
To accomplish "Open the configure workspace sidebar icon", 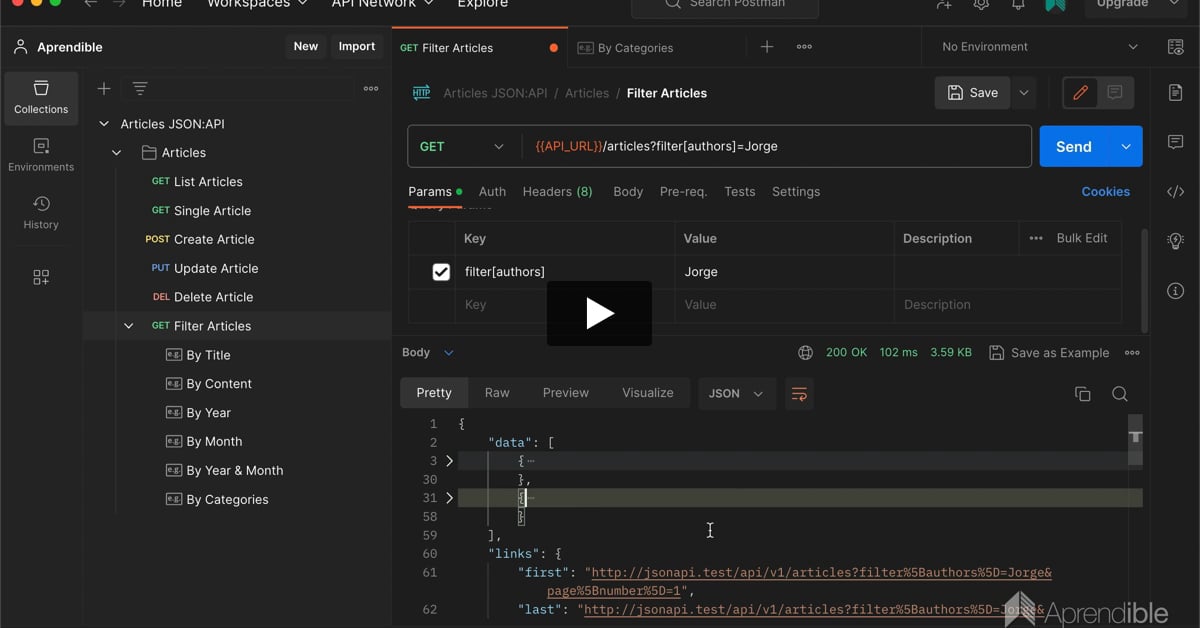I will tap(41, 277).
